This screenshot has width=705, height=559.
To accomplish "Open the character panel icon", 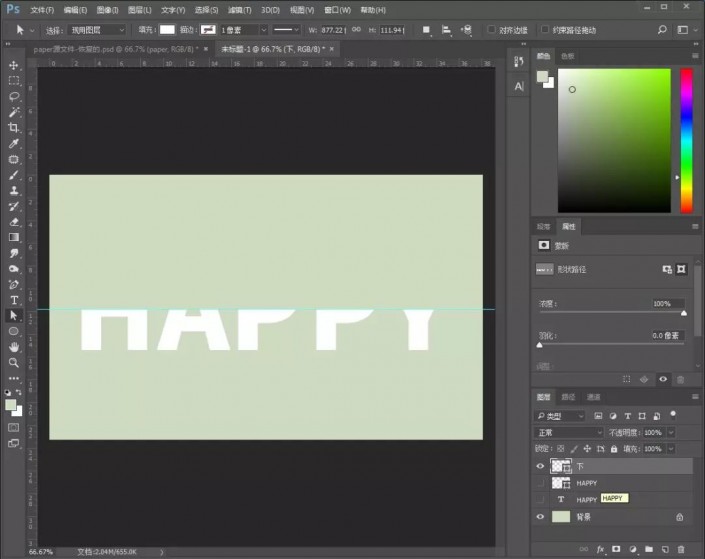I will tap(519, 86).
